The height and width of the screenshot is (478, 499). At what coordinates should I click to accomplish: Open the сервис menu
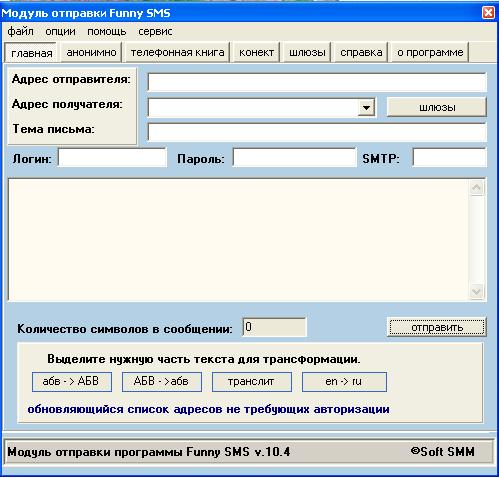(155, 31)
